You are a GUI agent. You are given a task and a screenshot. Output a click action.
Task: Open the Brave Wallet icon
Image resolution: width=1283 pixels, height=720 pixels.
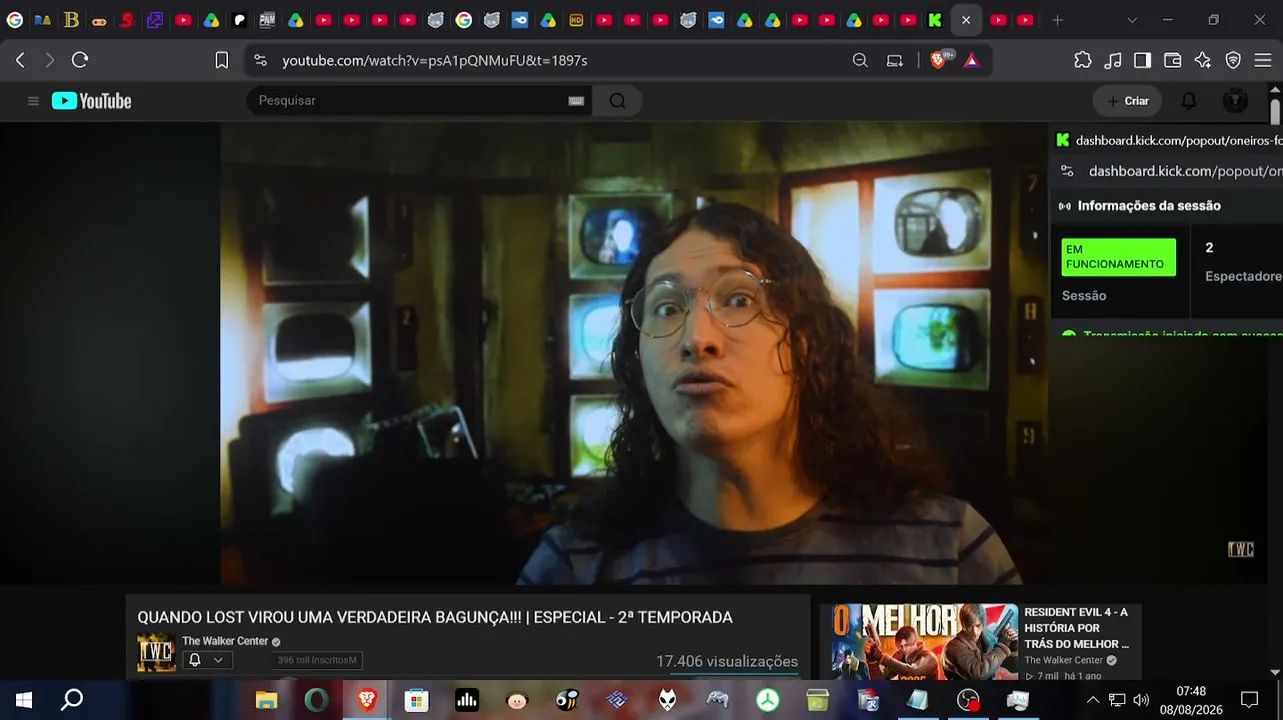click(1173, 60)
